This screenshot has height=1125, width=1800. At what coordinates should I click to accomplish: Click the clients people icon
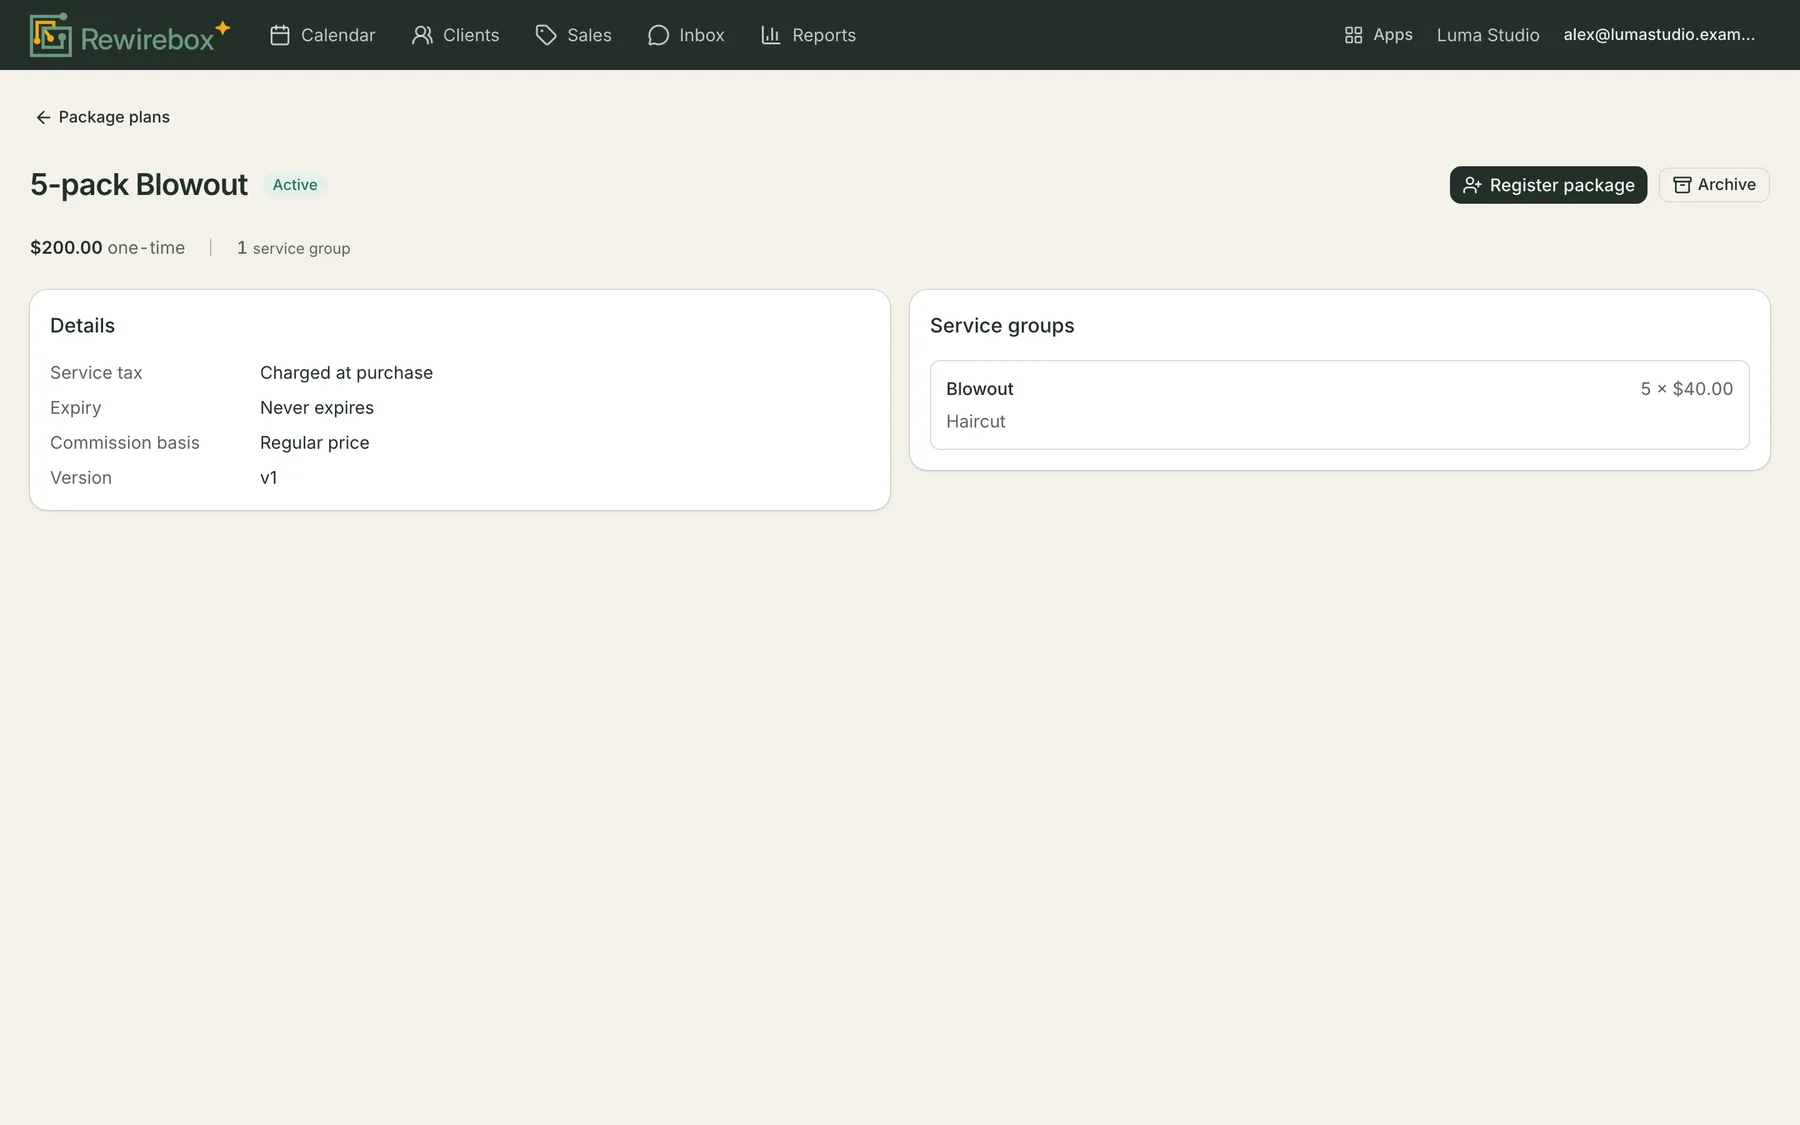point(422,35)
